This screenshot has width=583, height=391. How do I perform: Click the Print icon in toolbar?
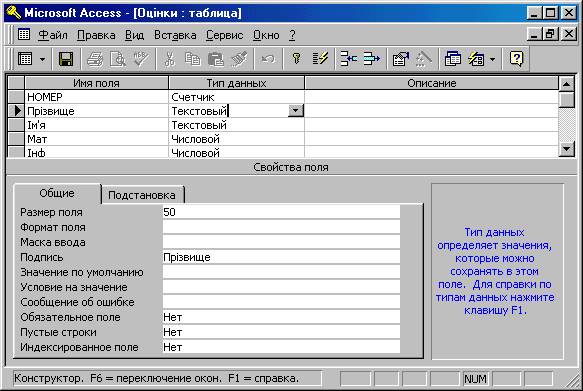point(95,59)
